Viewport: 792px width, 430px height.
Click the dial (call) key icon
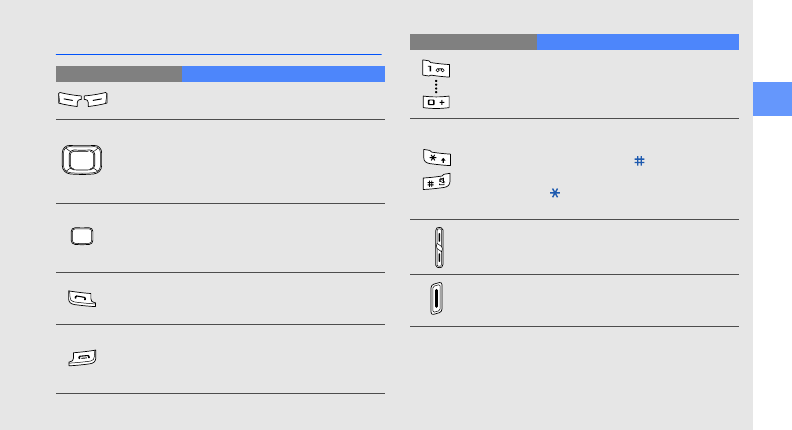tap(82, 298)
